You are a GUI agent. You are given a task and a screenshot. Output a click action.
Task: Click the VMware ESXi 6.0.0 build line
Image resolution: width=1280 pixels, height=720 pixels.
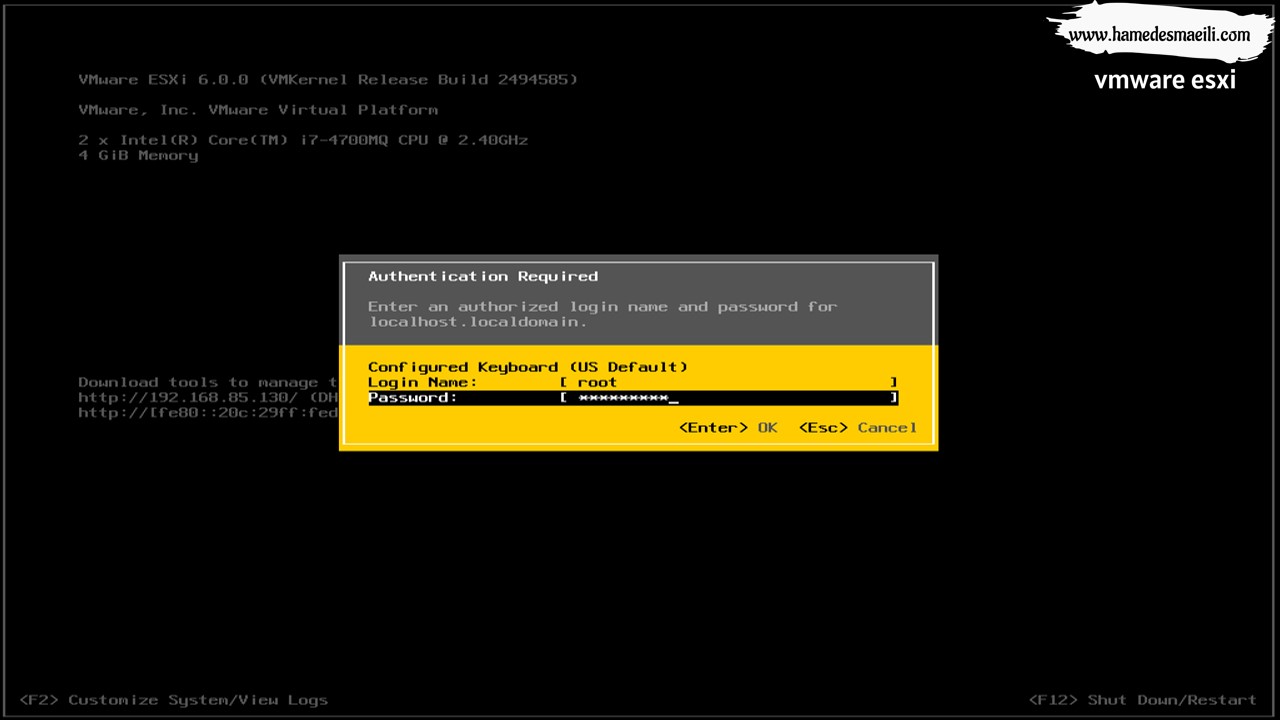coord(328,80)
